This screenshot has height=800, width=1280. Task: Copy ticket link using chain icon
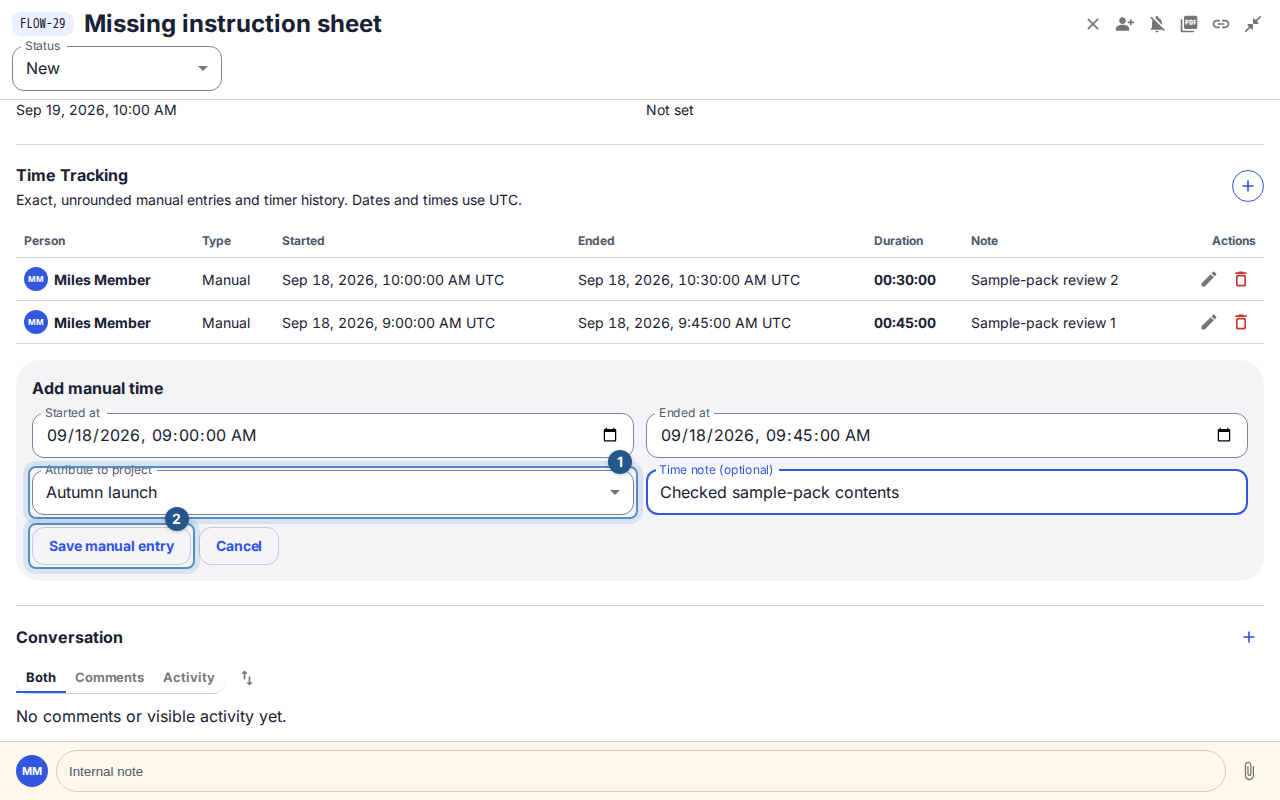(x=1221, y=24)
